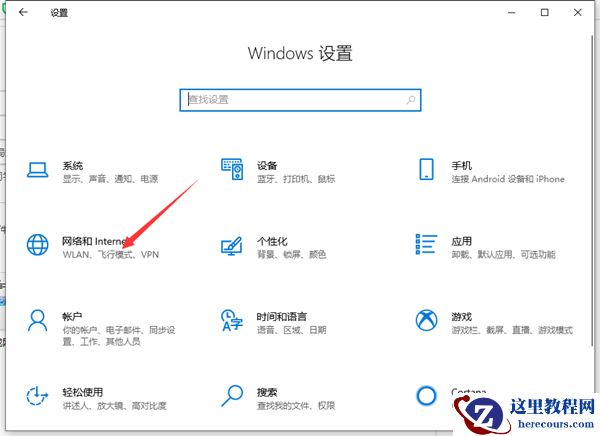
Task: Click the text 查找我的文件、权限
Action: coord(296,405)
